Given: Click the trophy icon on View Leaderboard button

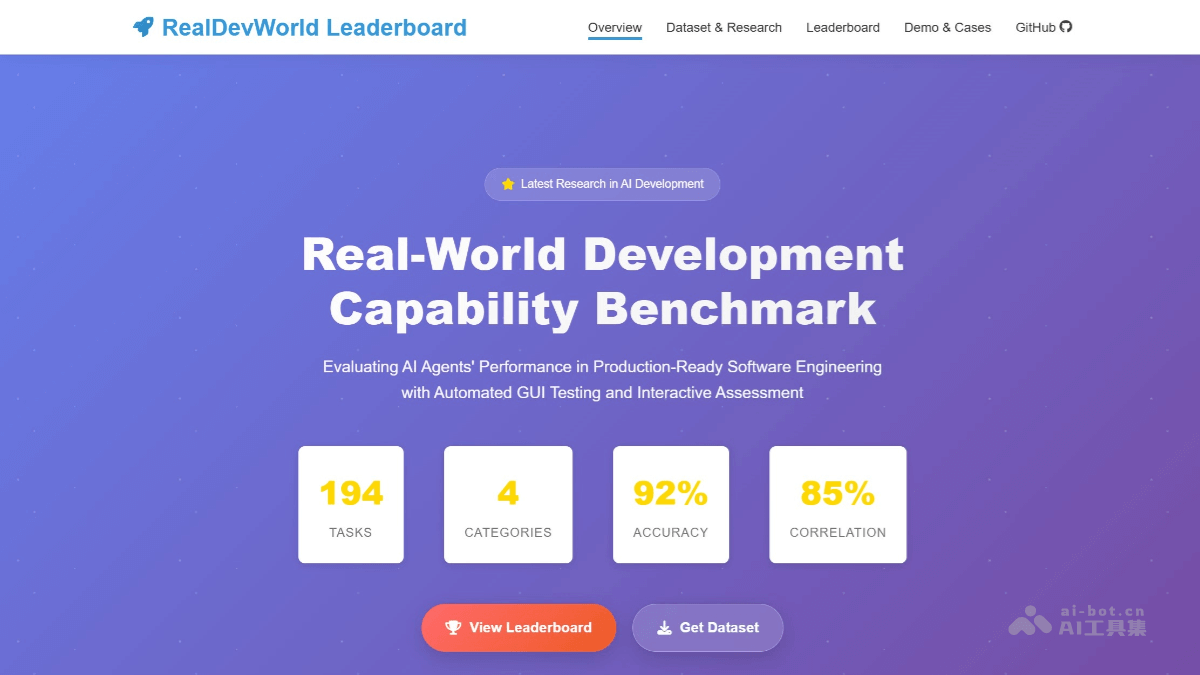Looking at the screenshot, I should 454,627.
